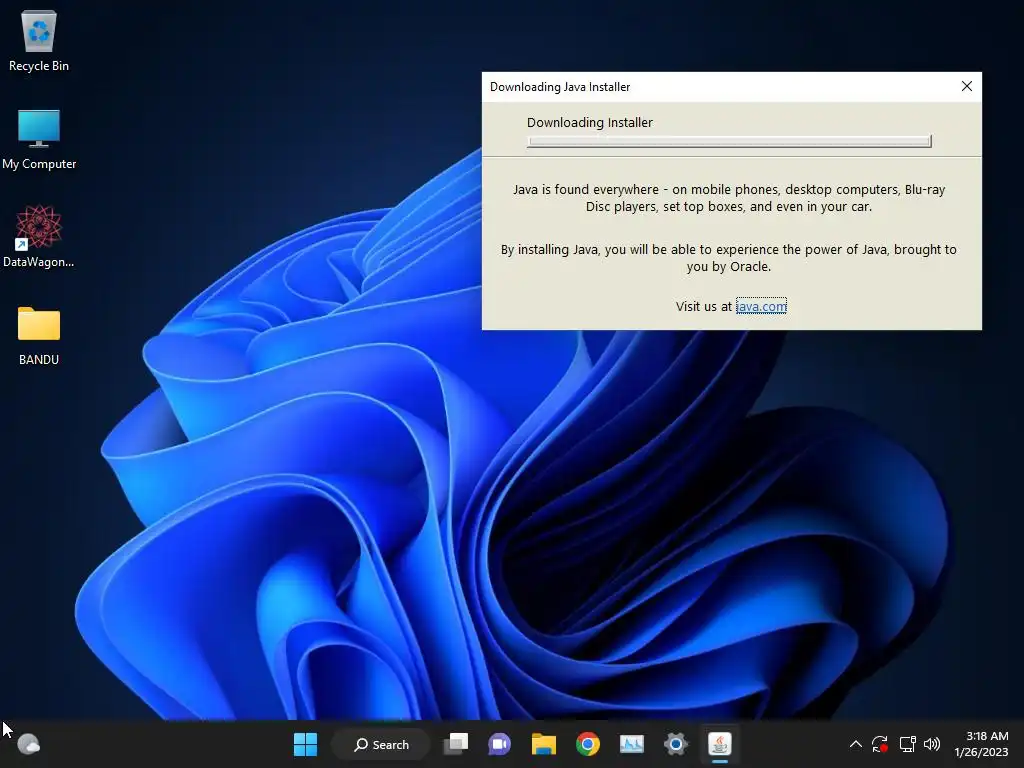
Task: Launch Google Chrome from taskbar
Action: (588, 744)
